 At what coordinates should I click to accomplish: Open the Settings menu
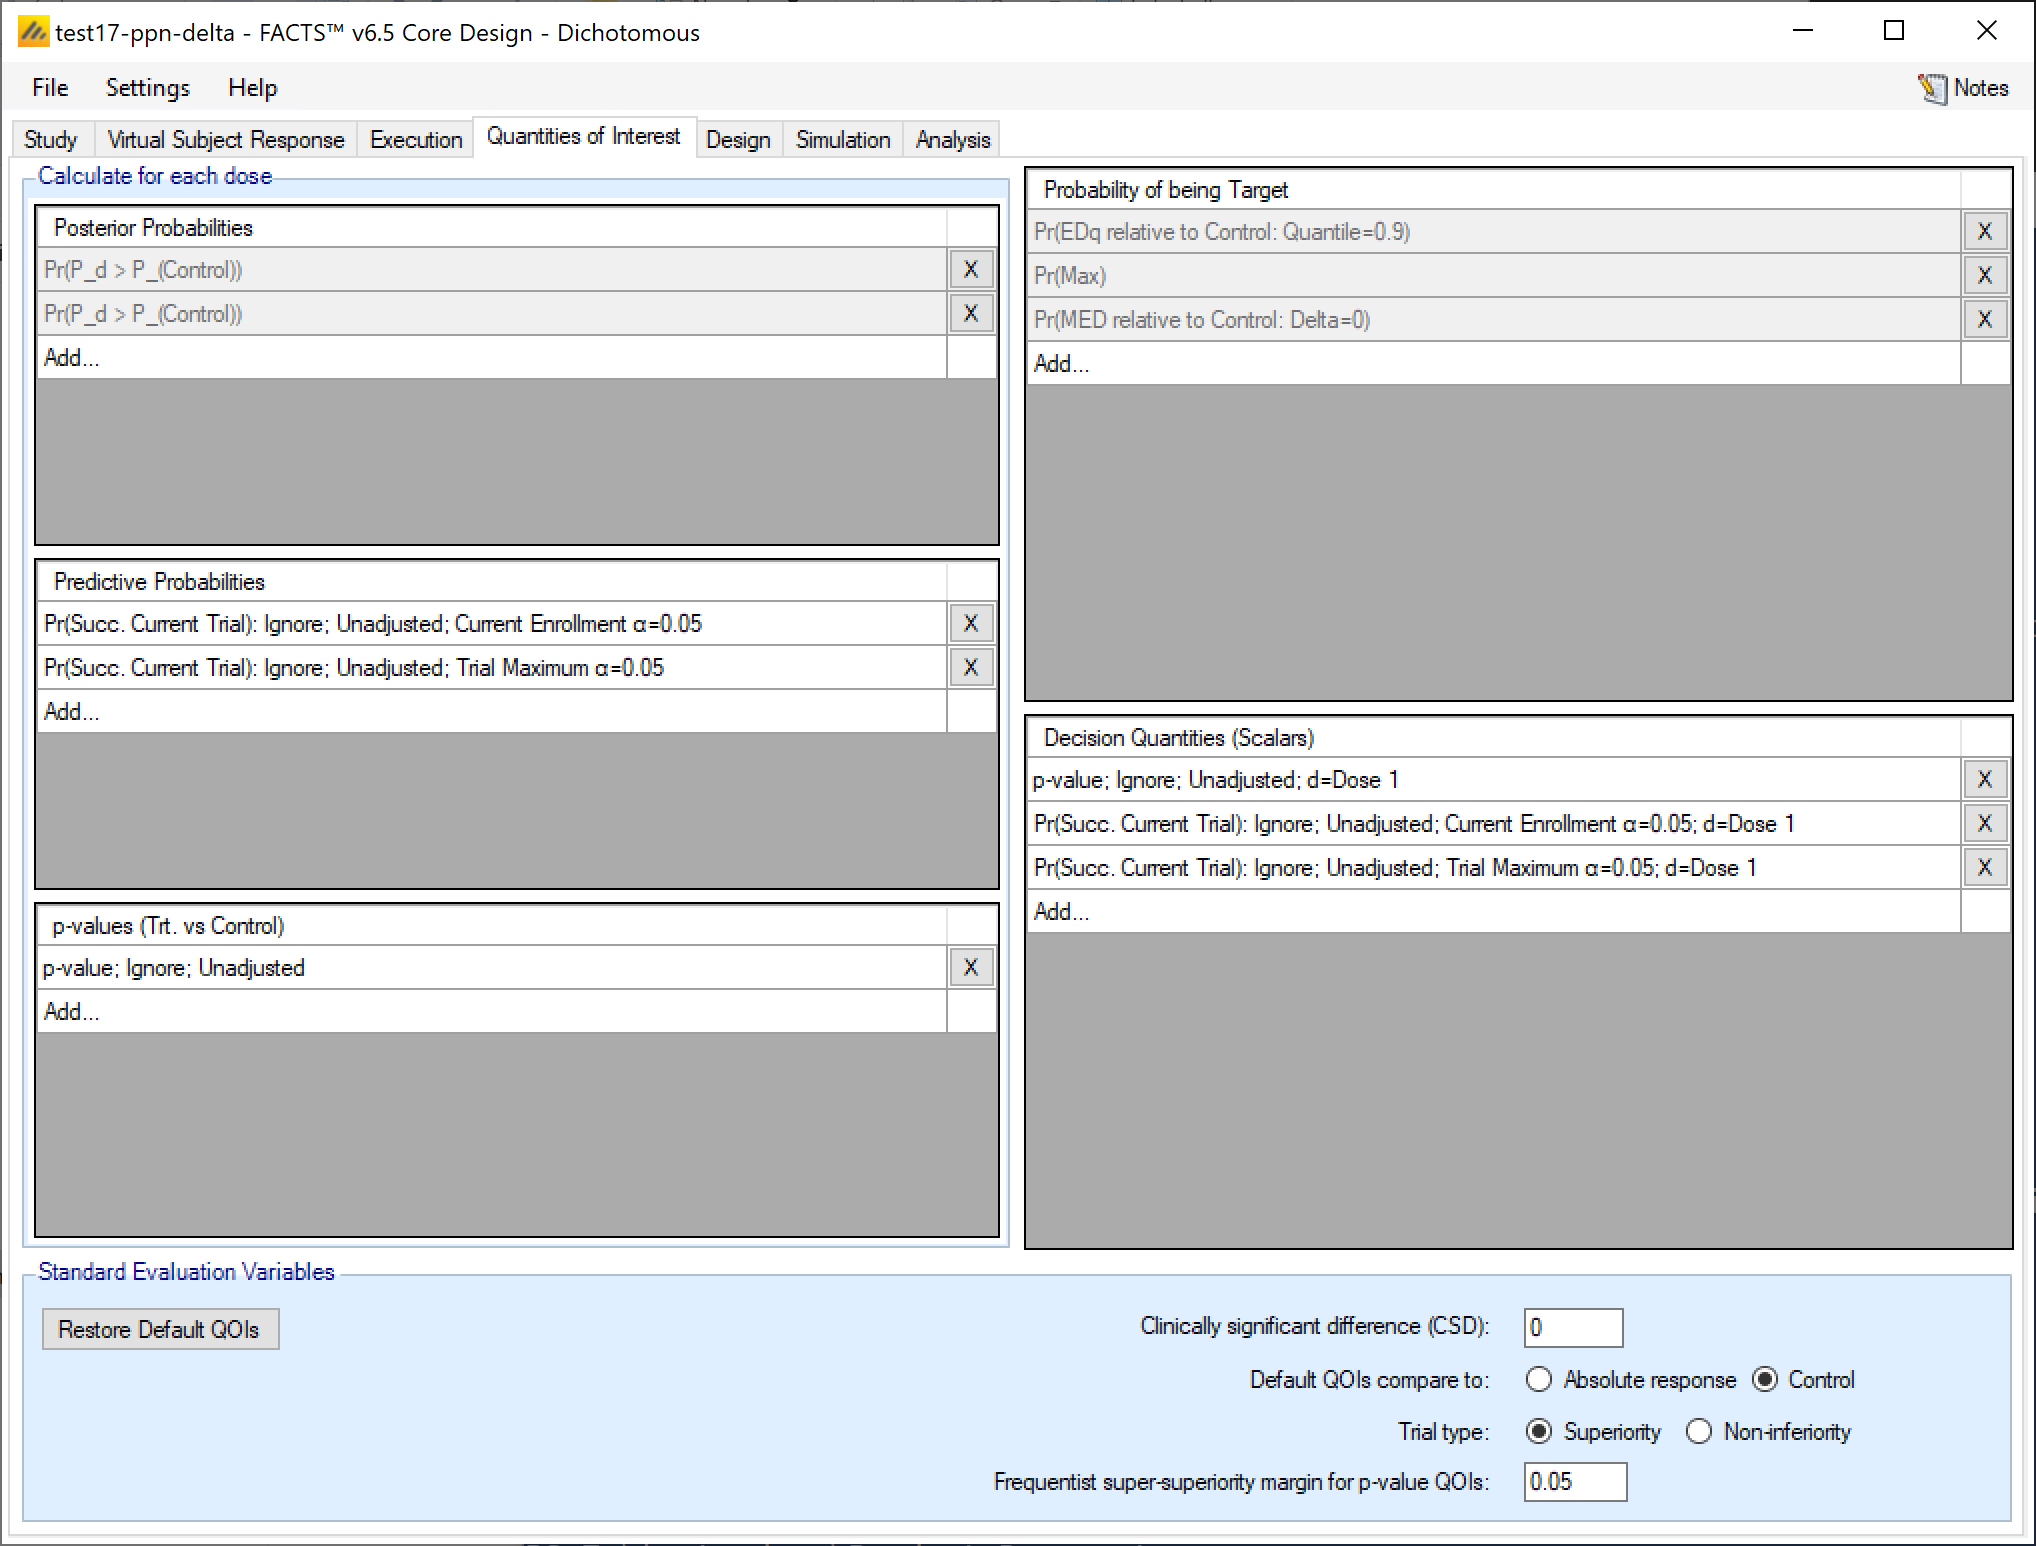coord(147,88)
